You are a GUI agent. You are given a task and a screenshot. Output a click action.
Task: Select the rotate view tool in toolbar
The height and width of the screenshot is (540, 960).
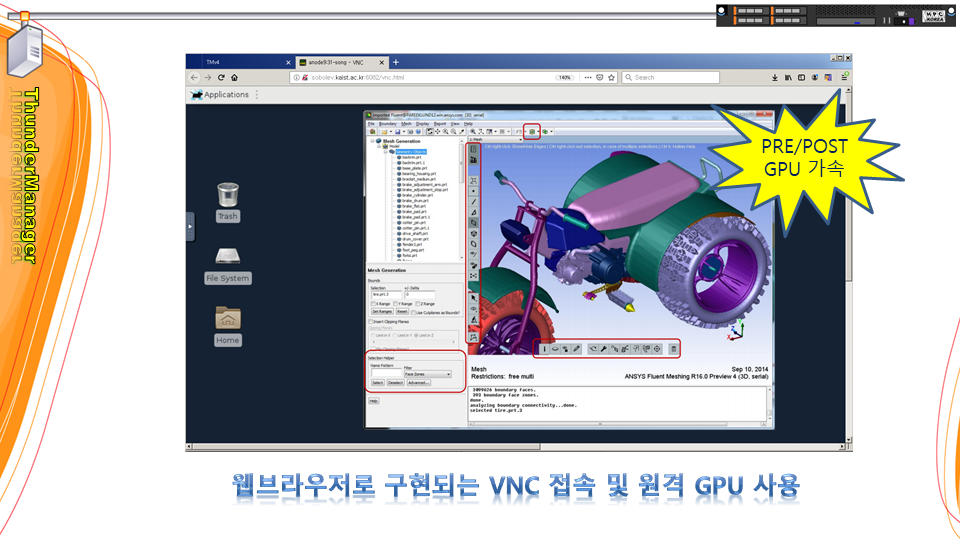430,132
